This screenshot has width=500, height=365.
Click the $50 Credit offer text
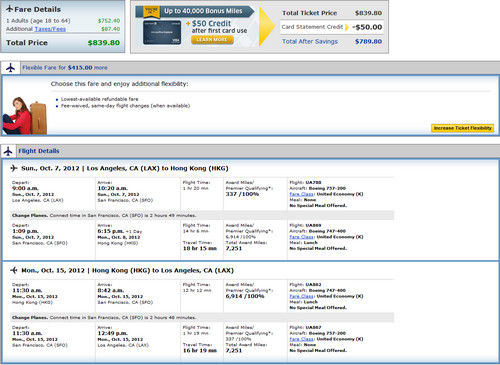[x=211, y=23]
